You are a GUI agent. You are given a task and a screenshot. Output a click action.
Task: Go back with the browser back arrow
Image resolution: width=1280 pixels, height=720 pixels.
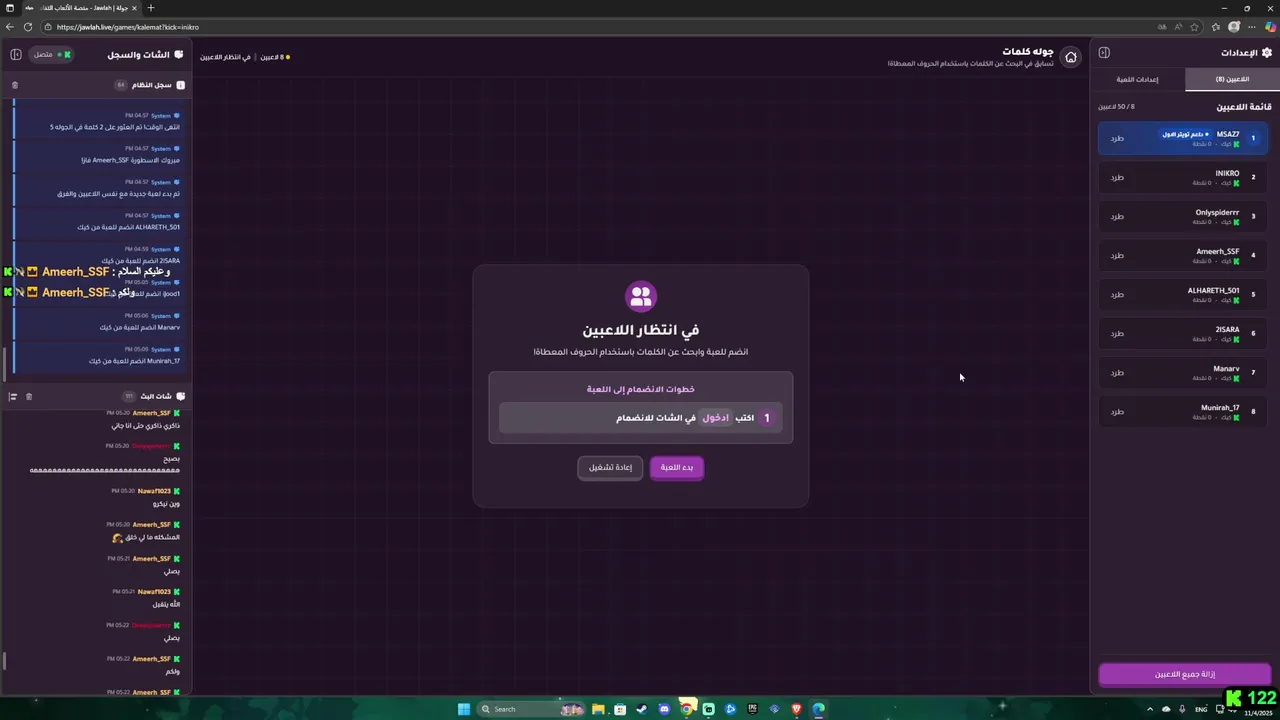[10, 27]
